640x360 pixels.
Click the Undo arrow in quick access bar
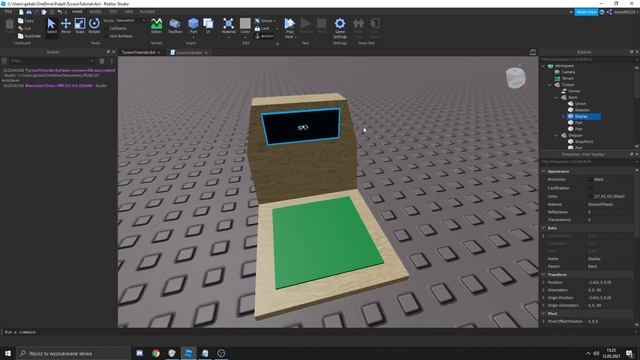pyautogui.click(x=60, y=12)
